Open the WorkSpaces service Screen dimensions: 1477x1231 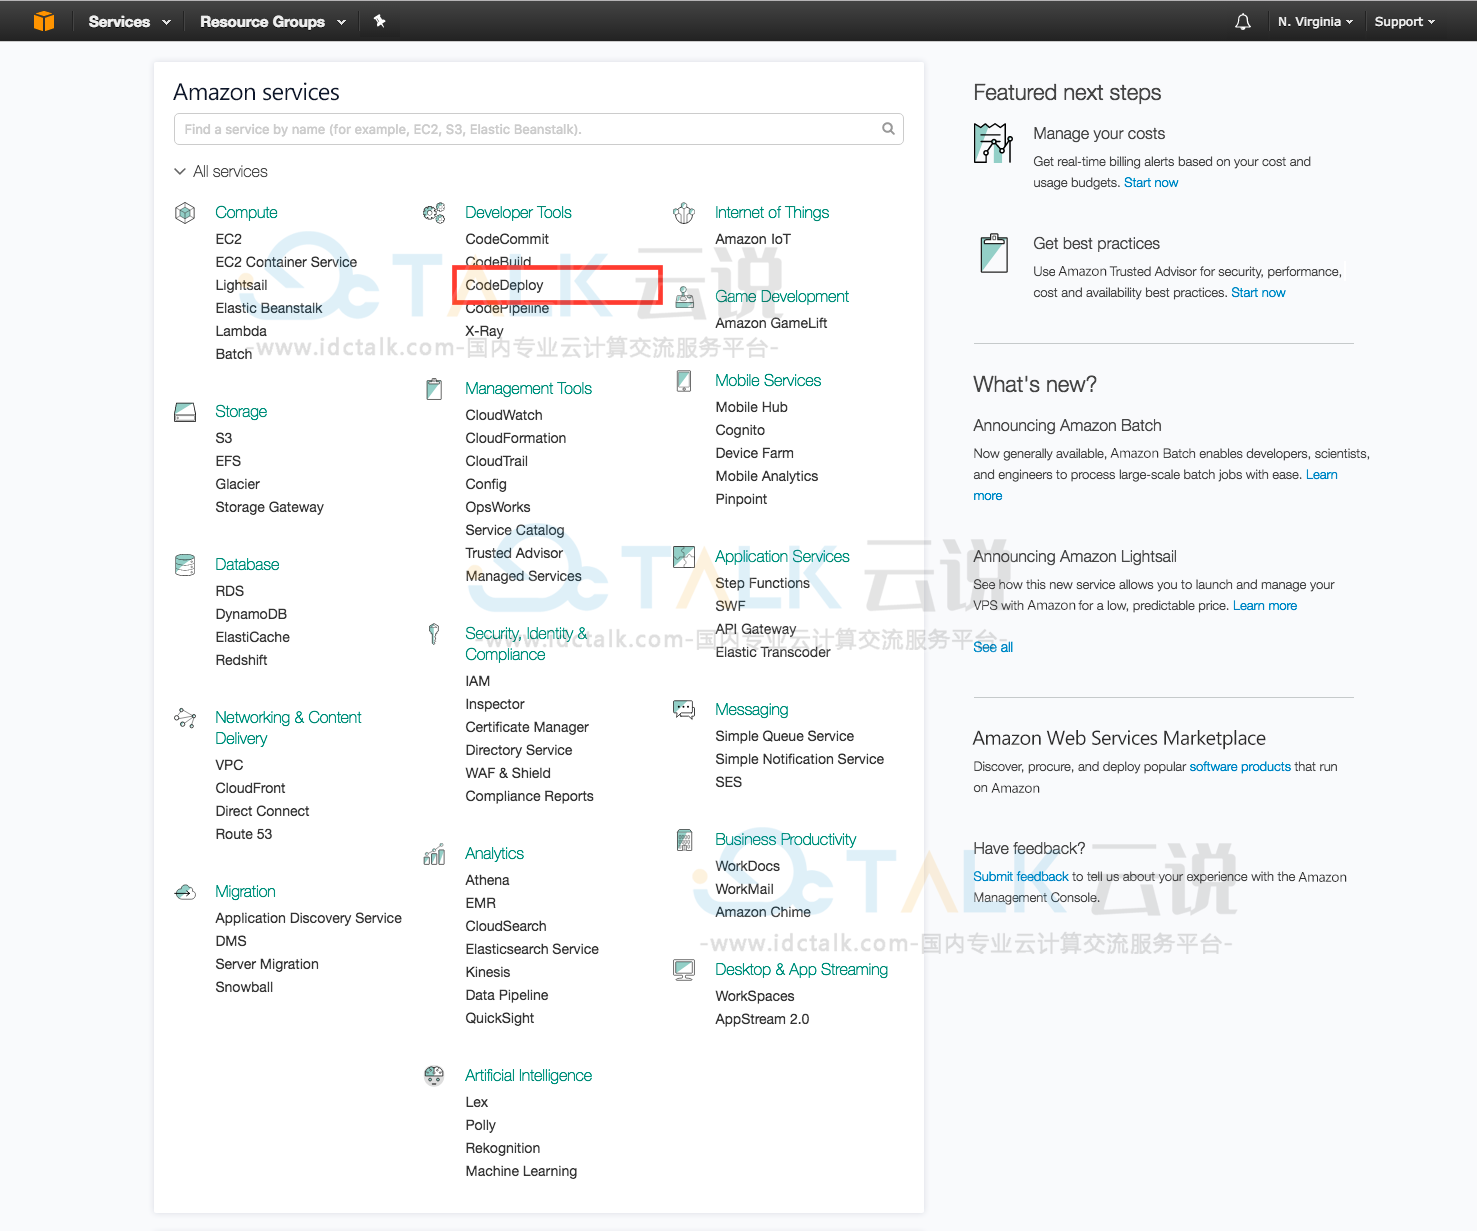click(755, 996)
